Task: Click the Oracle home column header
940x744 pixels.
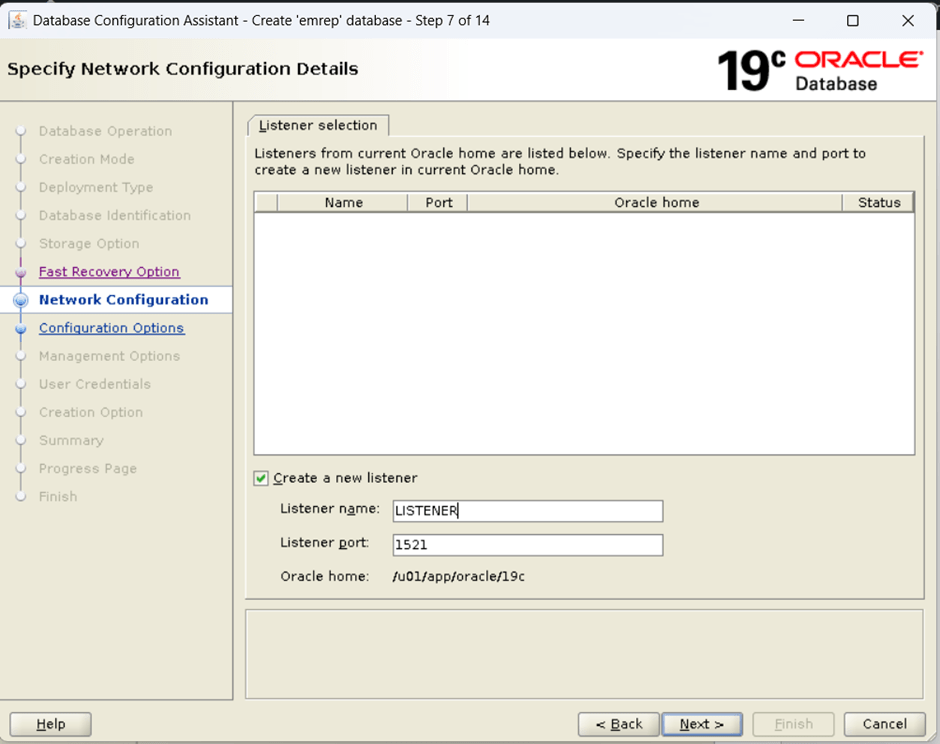Action: coord(656,203)
